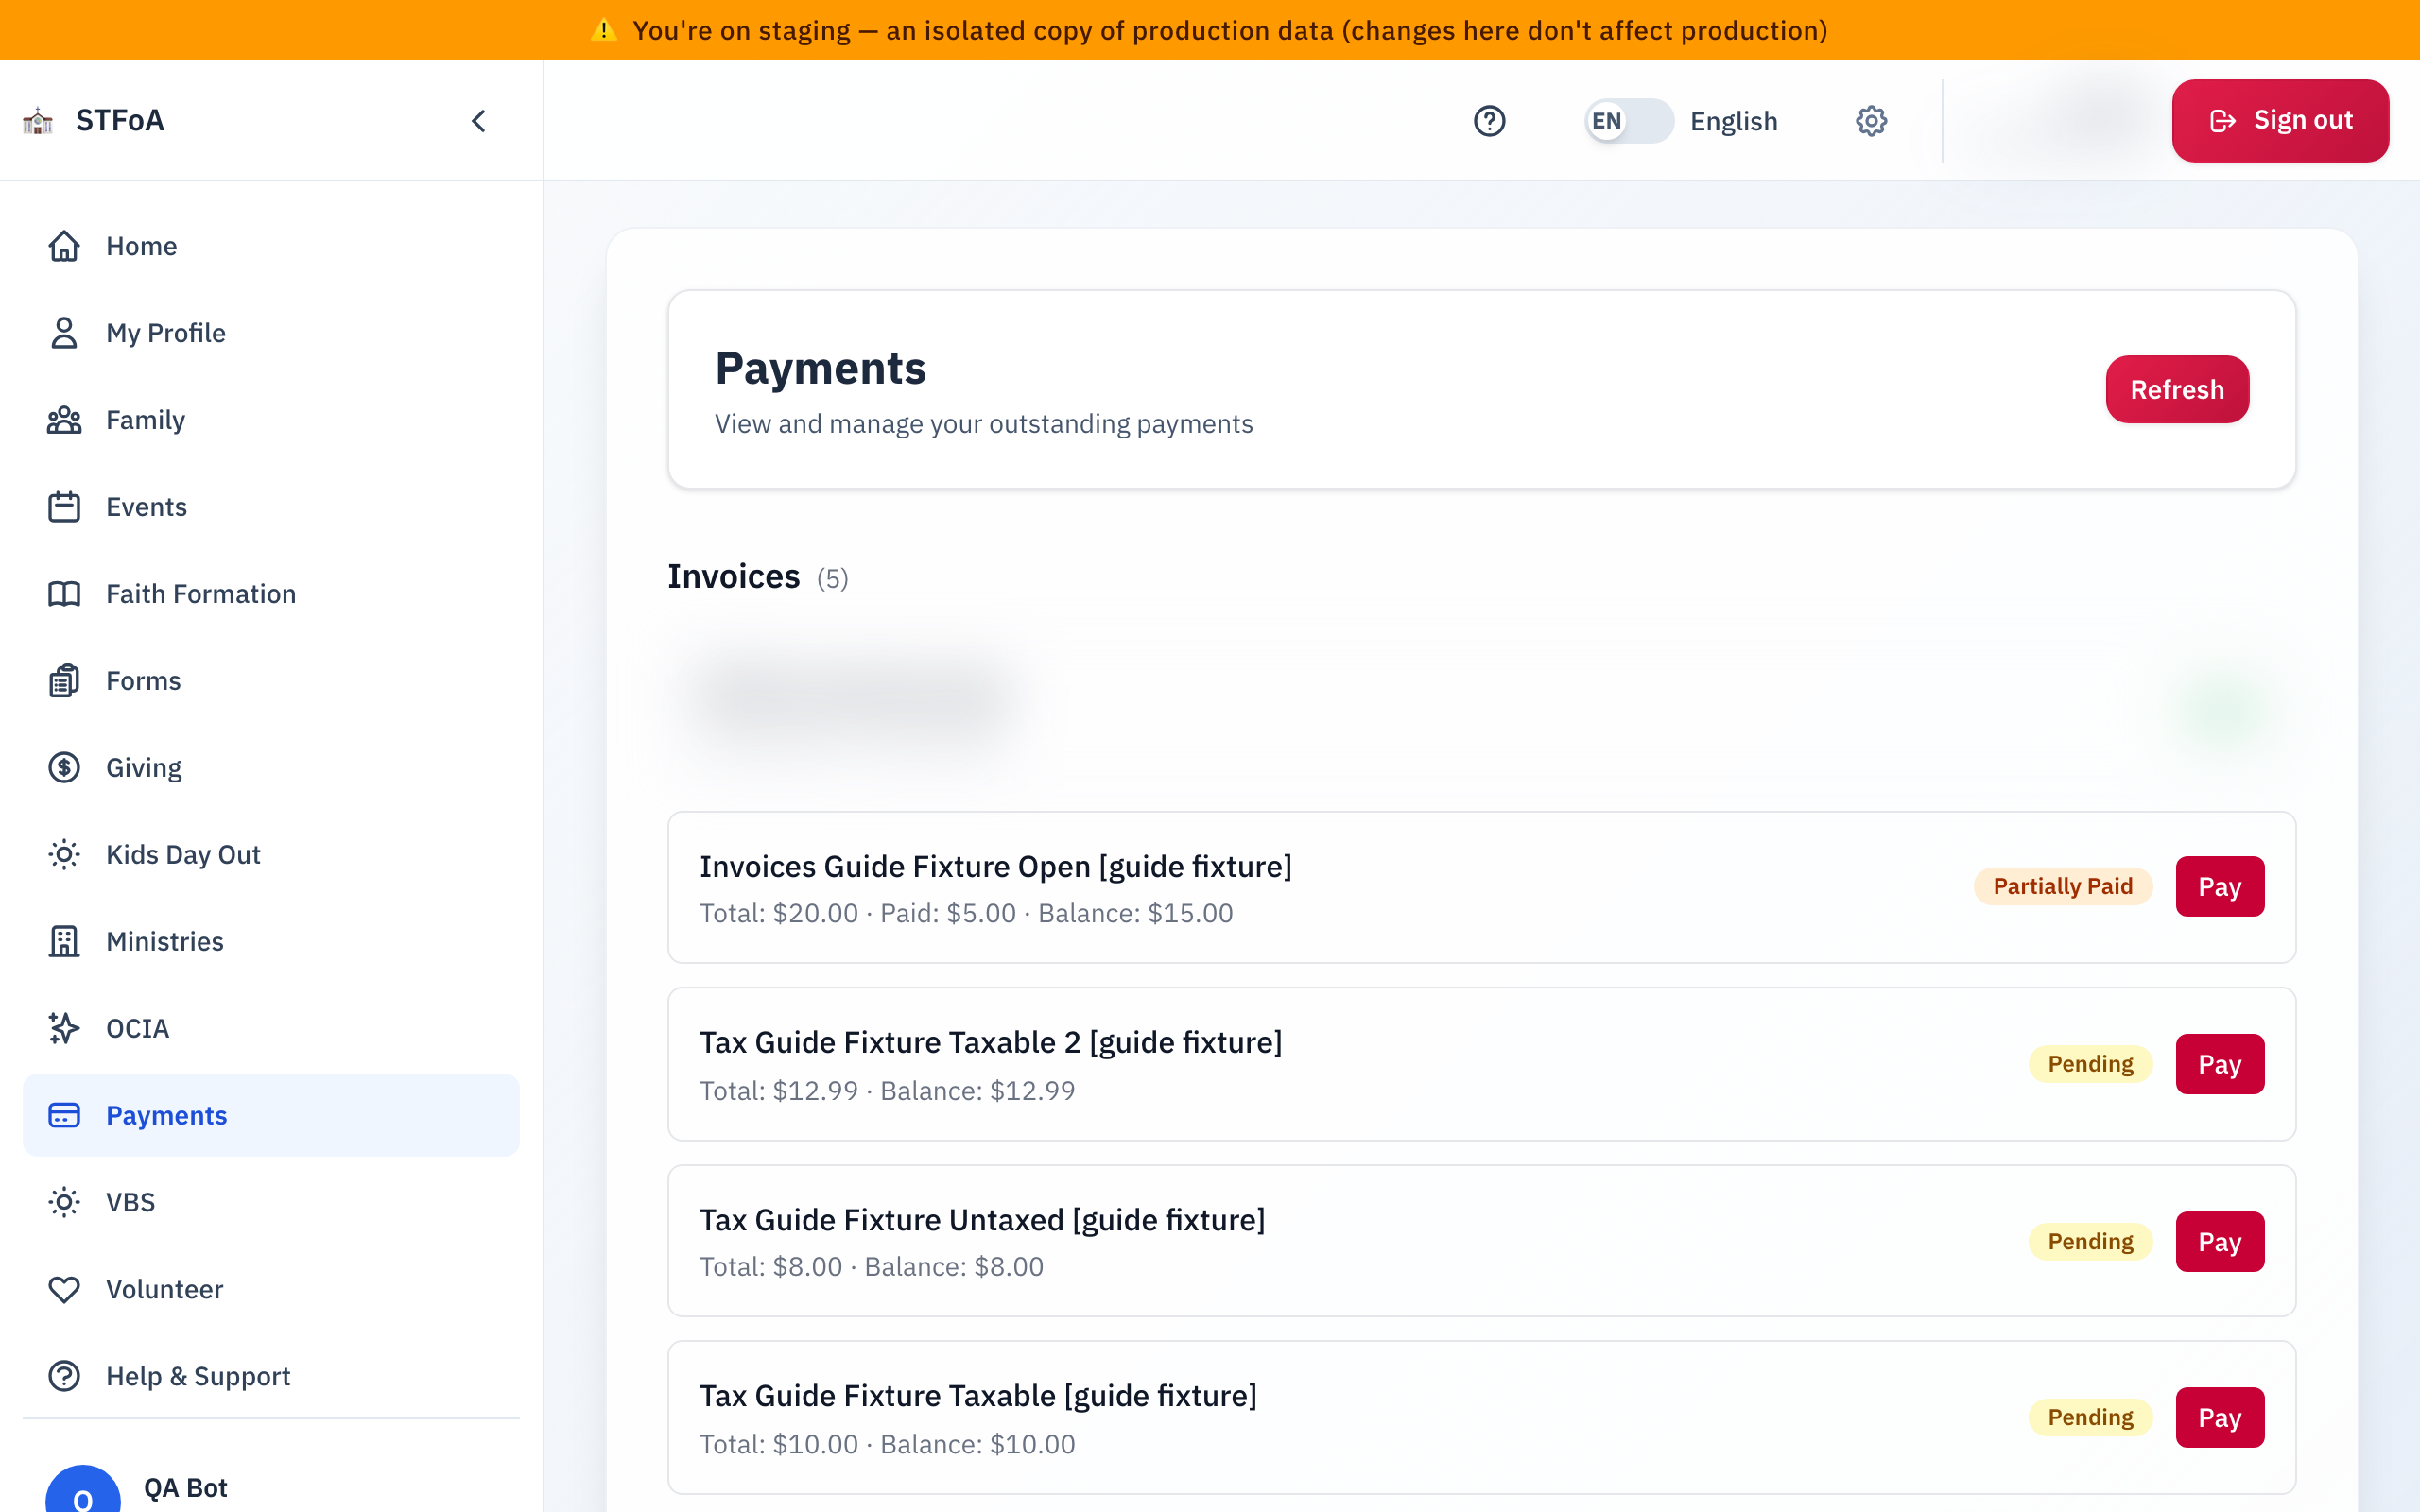Click the 'English' language label
The image size is (2420, 1512).
(1733, 122)
